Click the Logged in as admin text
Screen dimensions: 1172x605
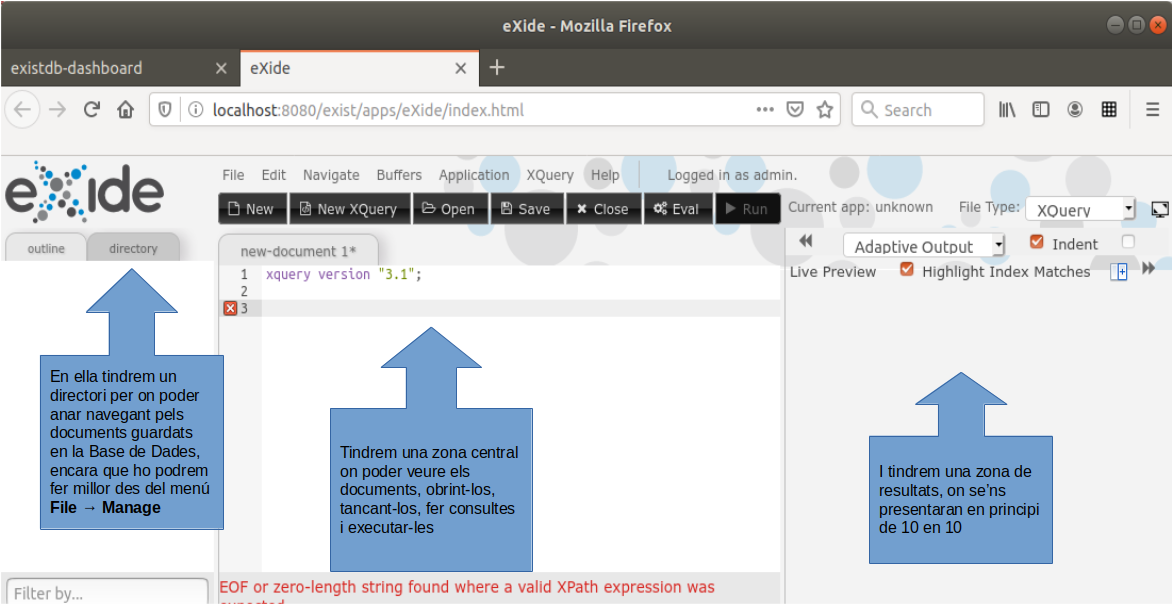(732, 175)
